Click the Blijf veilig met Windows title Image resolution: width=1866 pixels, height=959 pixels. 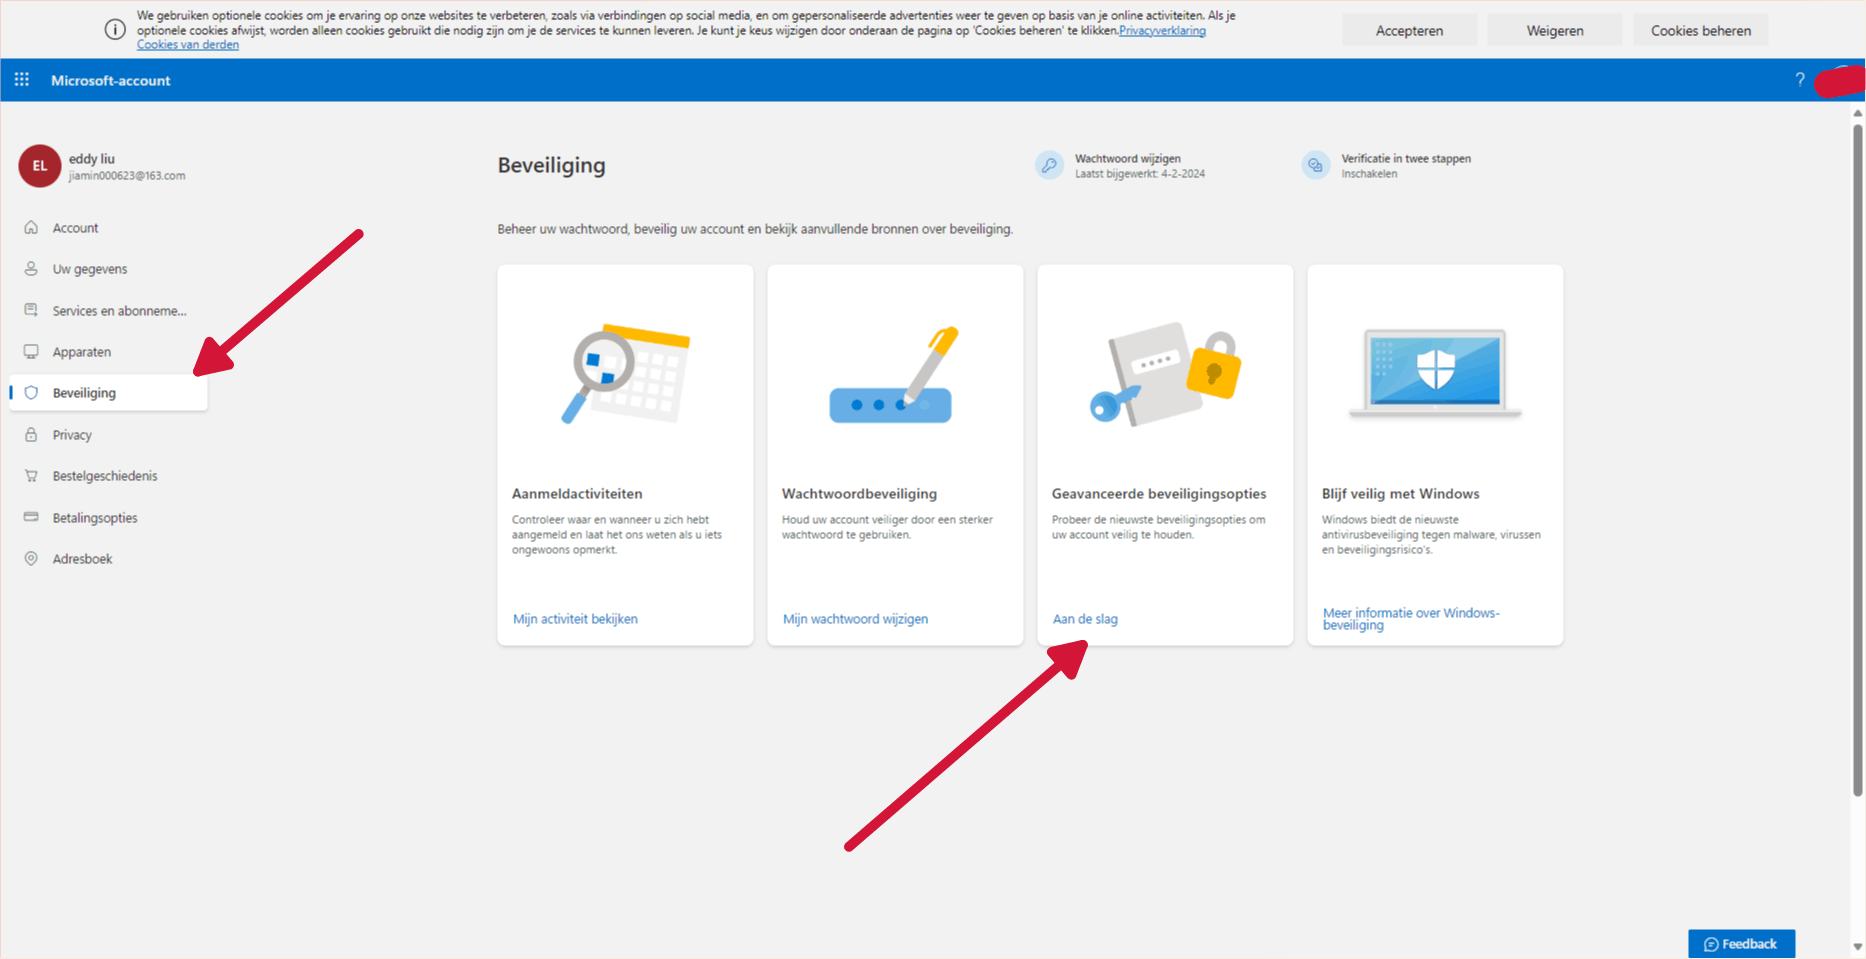[1400, 494]
